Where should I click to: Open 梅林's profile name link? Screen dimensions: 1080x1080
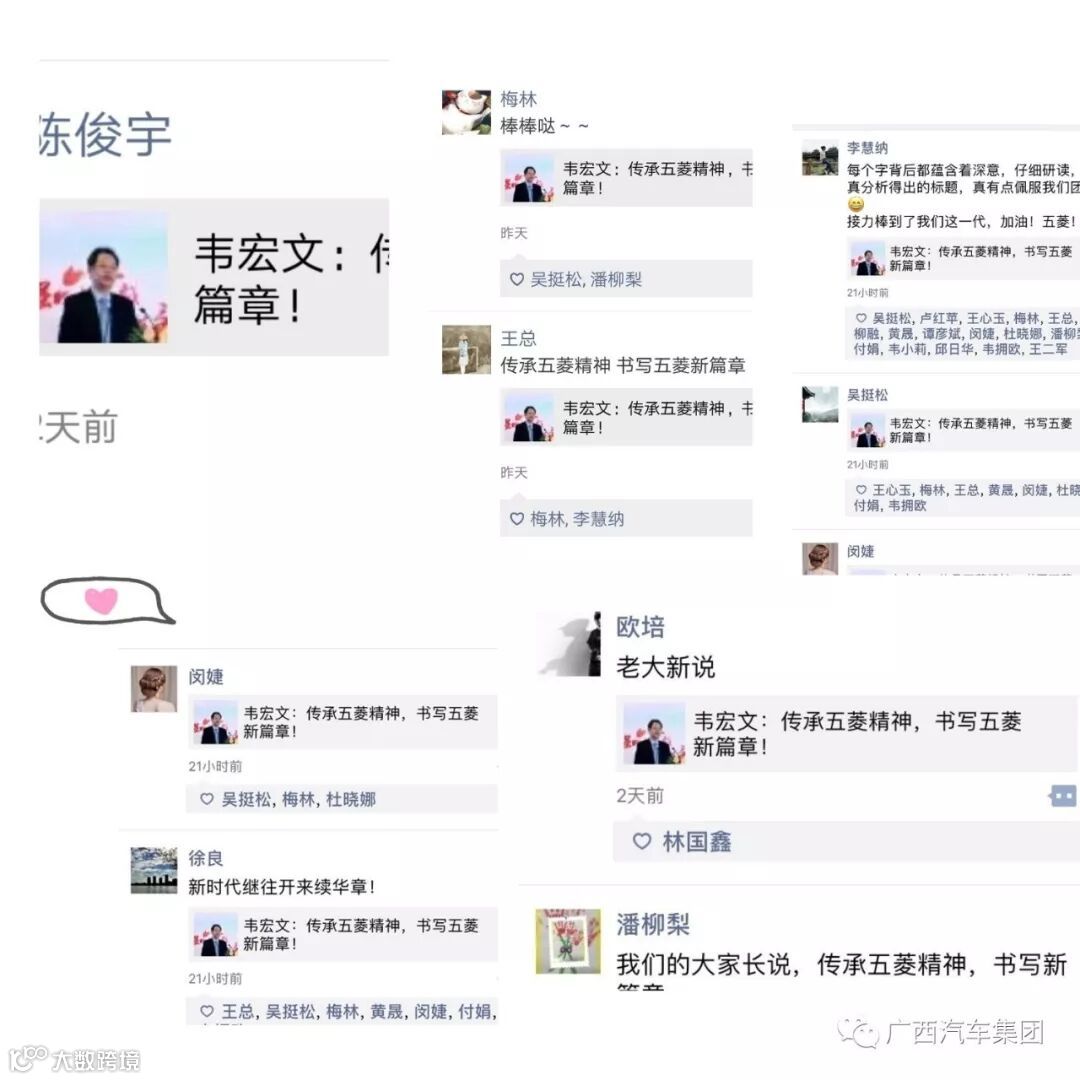(x=519, y=99)
